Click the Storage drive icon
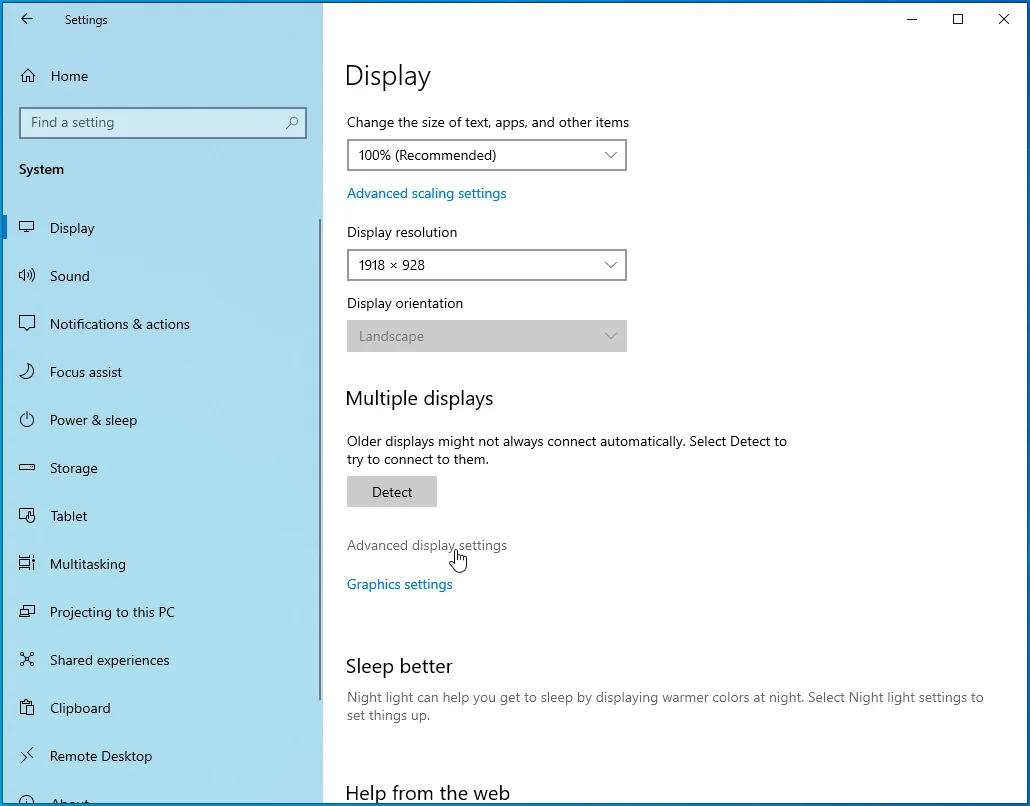 27,468
